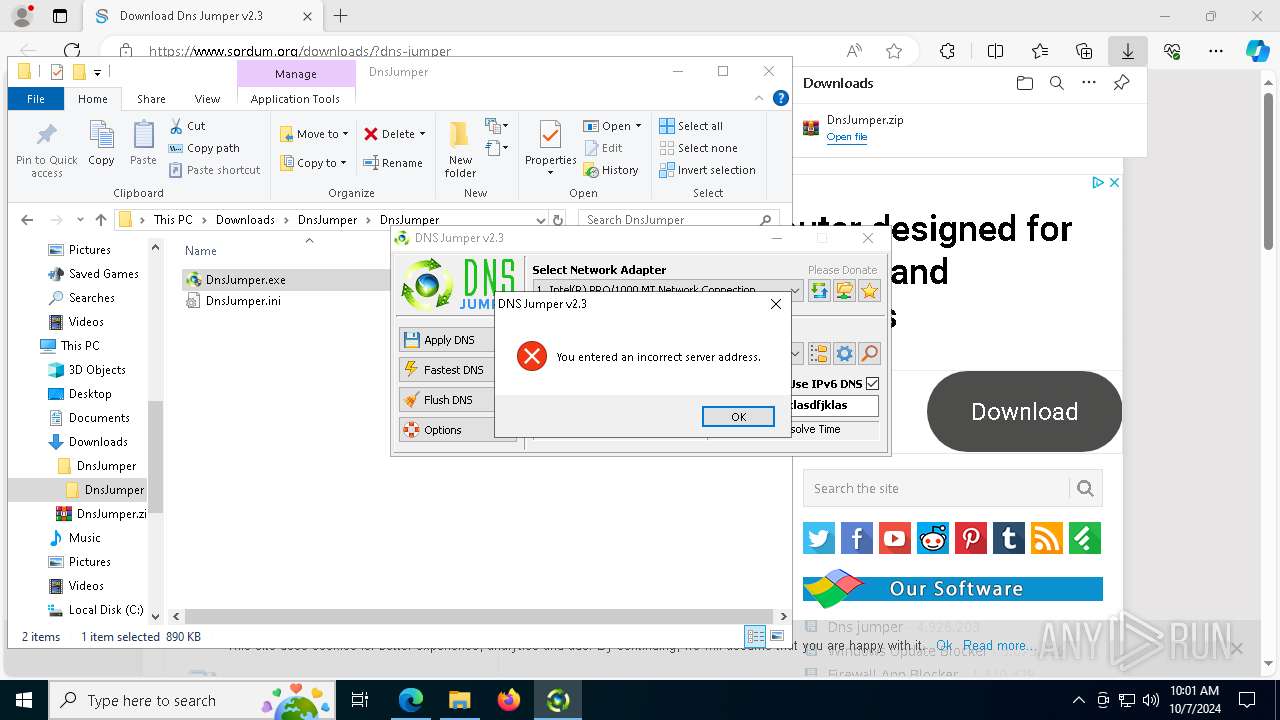Click the Paste icon in ribbon
This screenshot has width=1280, height=720.
pos(143,144)
